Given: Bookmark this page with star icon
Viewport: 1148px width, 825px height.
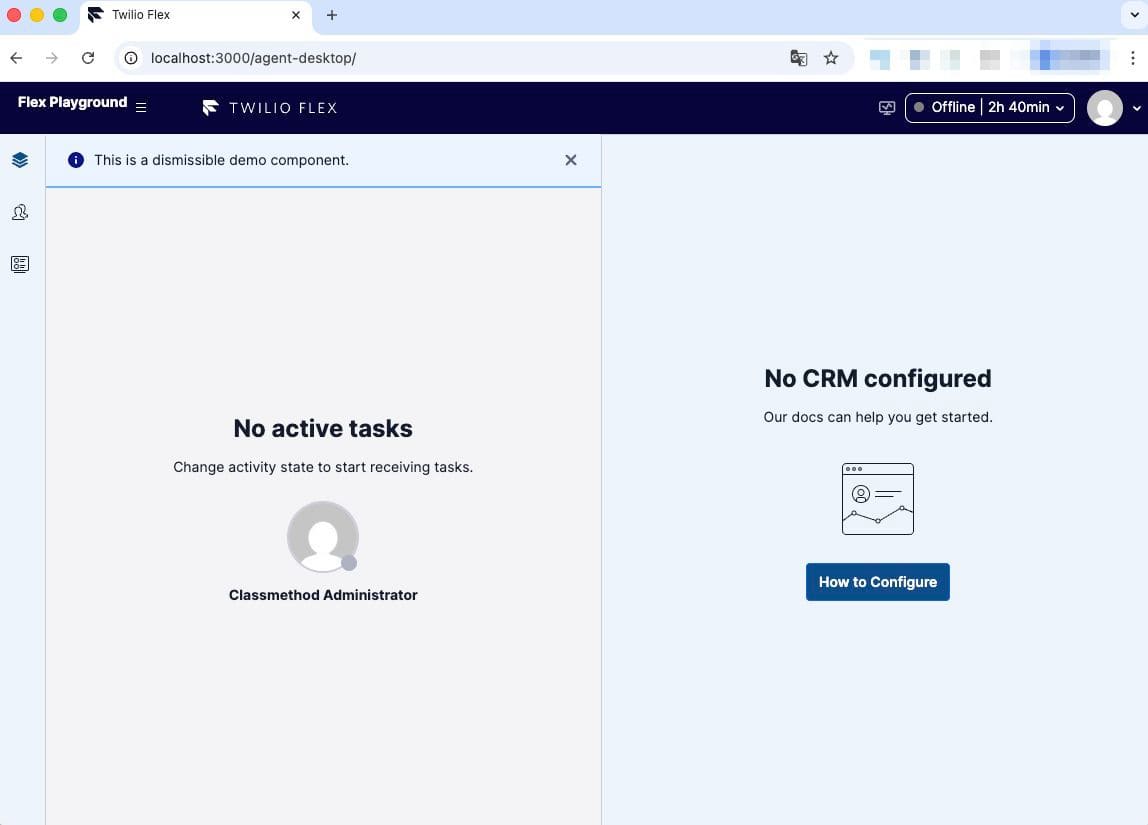Looking at the screenshot, I should 831,58.
